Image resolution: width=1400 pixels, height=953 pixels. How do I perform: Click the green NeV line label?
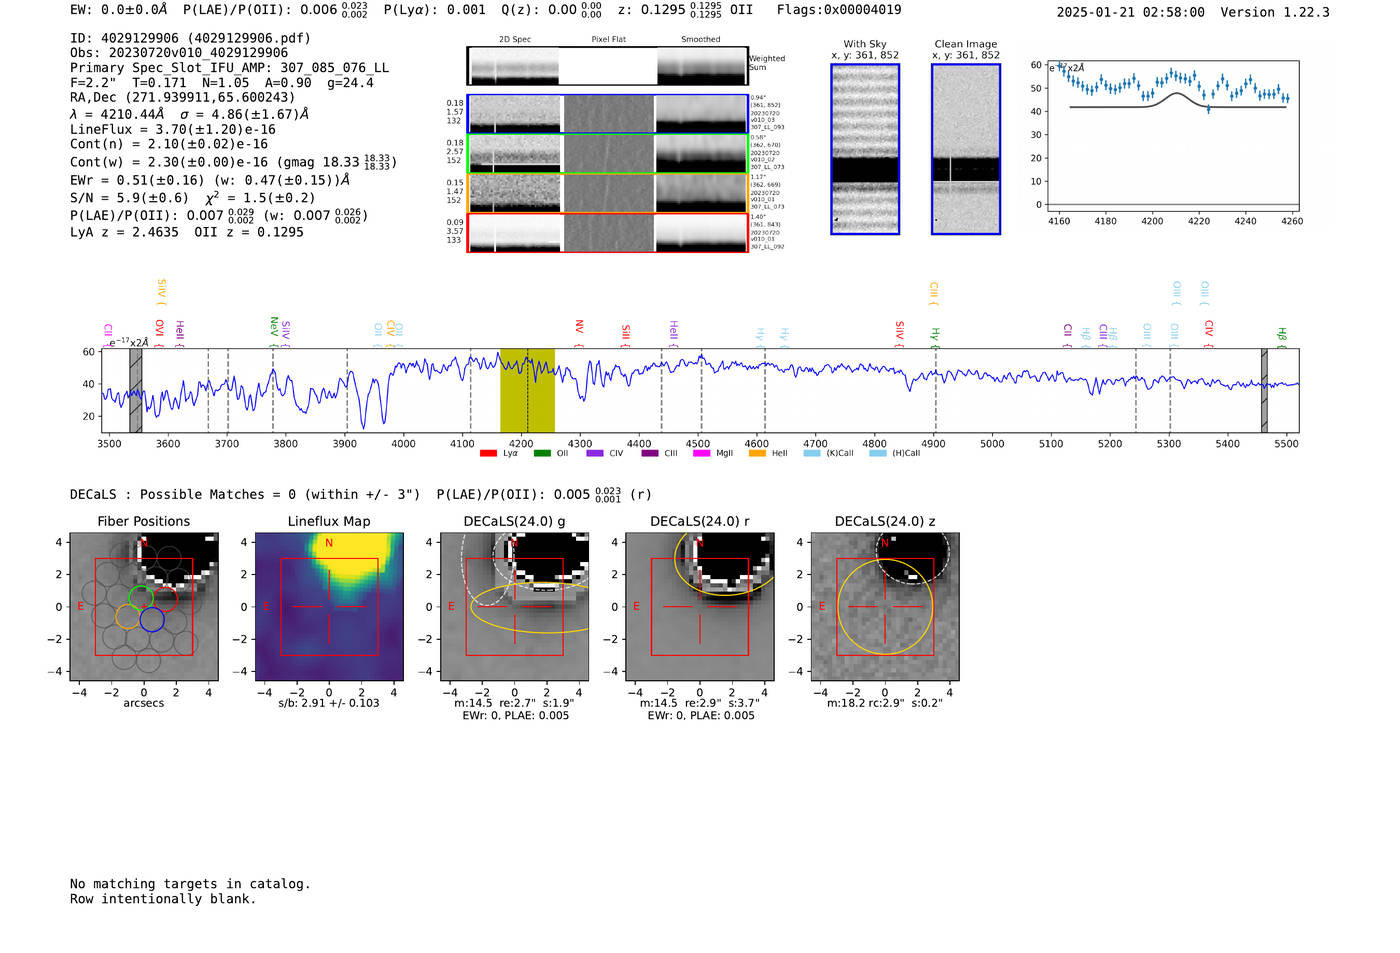click(x=273, y=330)
